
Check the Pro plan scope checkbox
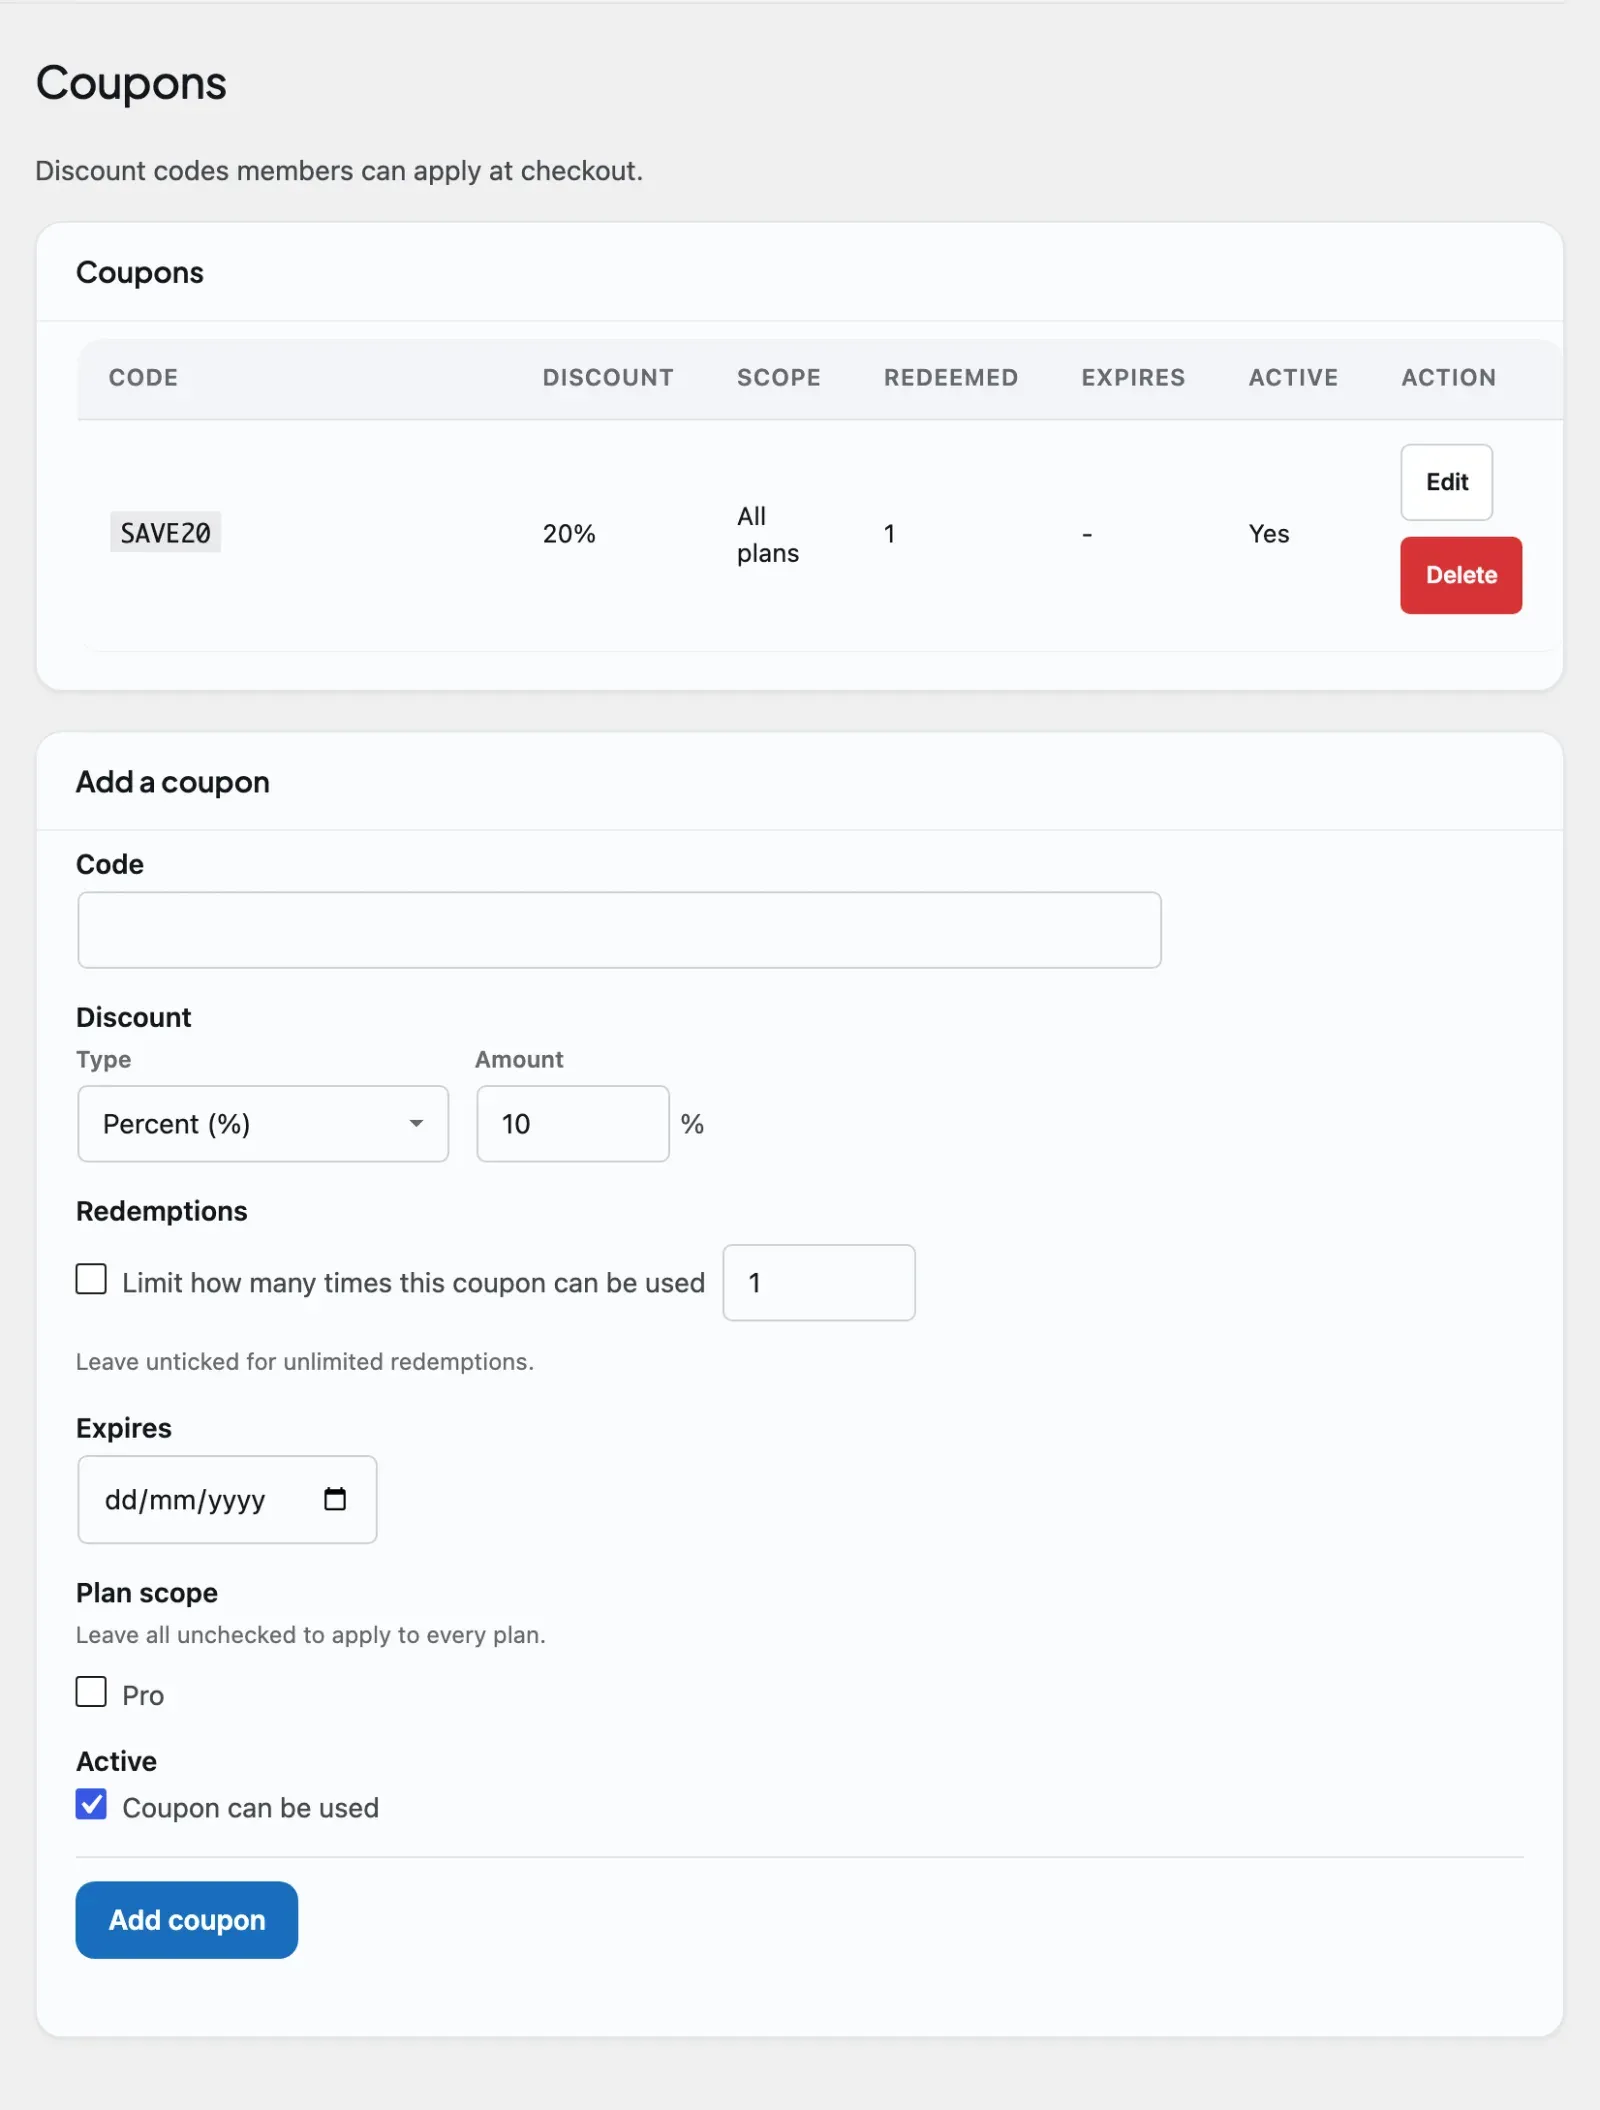tap(91, 1691)
